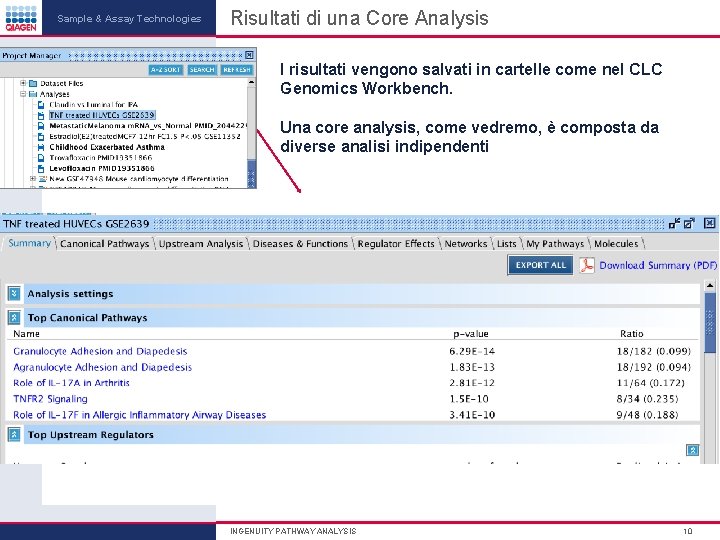Click the Project Manager scrollbar thumb
The width and height of the screenshot is (720, 540).
pyautogui.click(x=251, y=173)
